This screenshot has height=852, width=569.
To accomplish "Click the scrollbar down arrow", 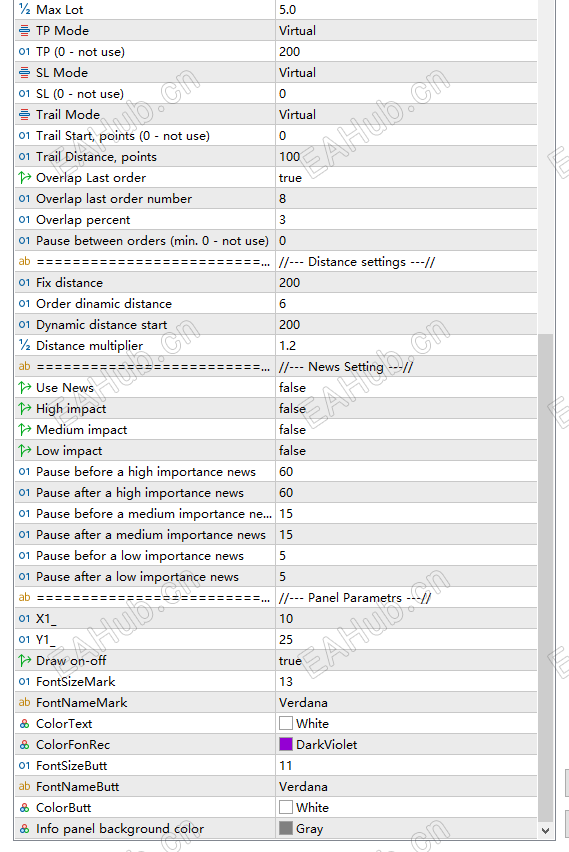I will (x=546, y=830).
